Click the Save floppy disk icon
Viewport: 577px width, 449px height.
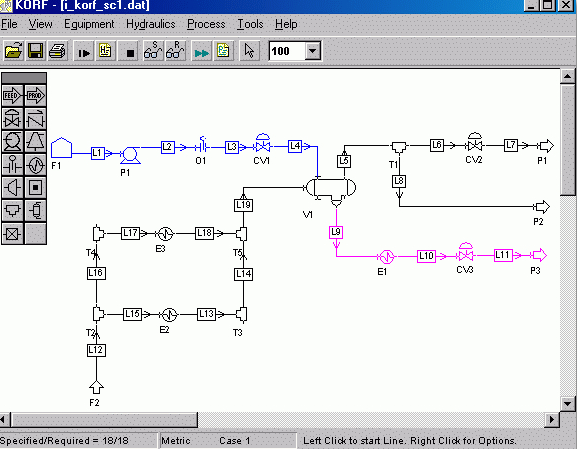point(35,51)
